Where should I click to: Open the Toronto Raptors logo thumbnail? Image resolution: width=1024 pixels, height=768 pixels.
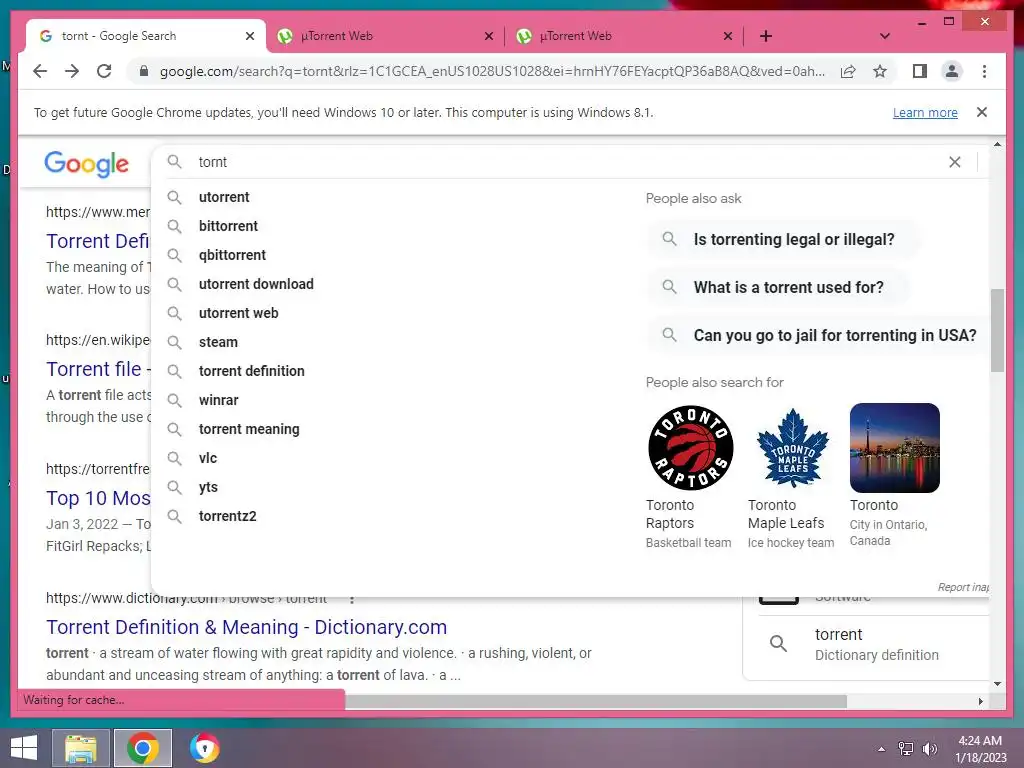point(690,448)
